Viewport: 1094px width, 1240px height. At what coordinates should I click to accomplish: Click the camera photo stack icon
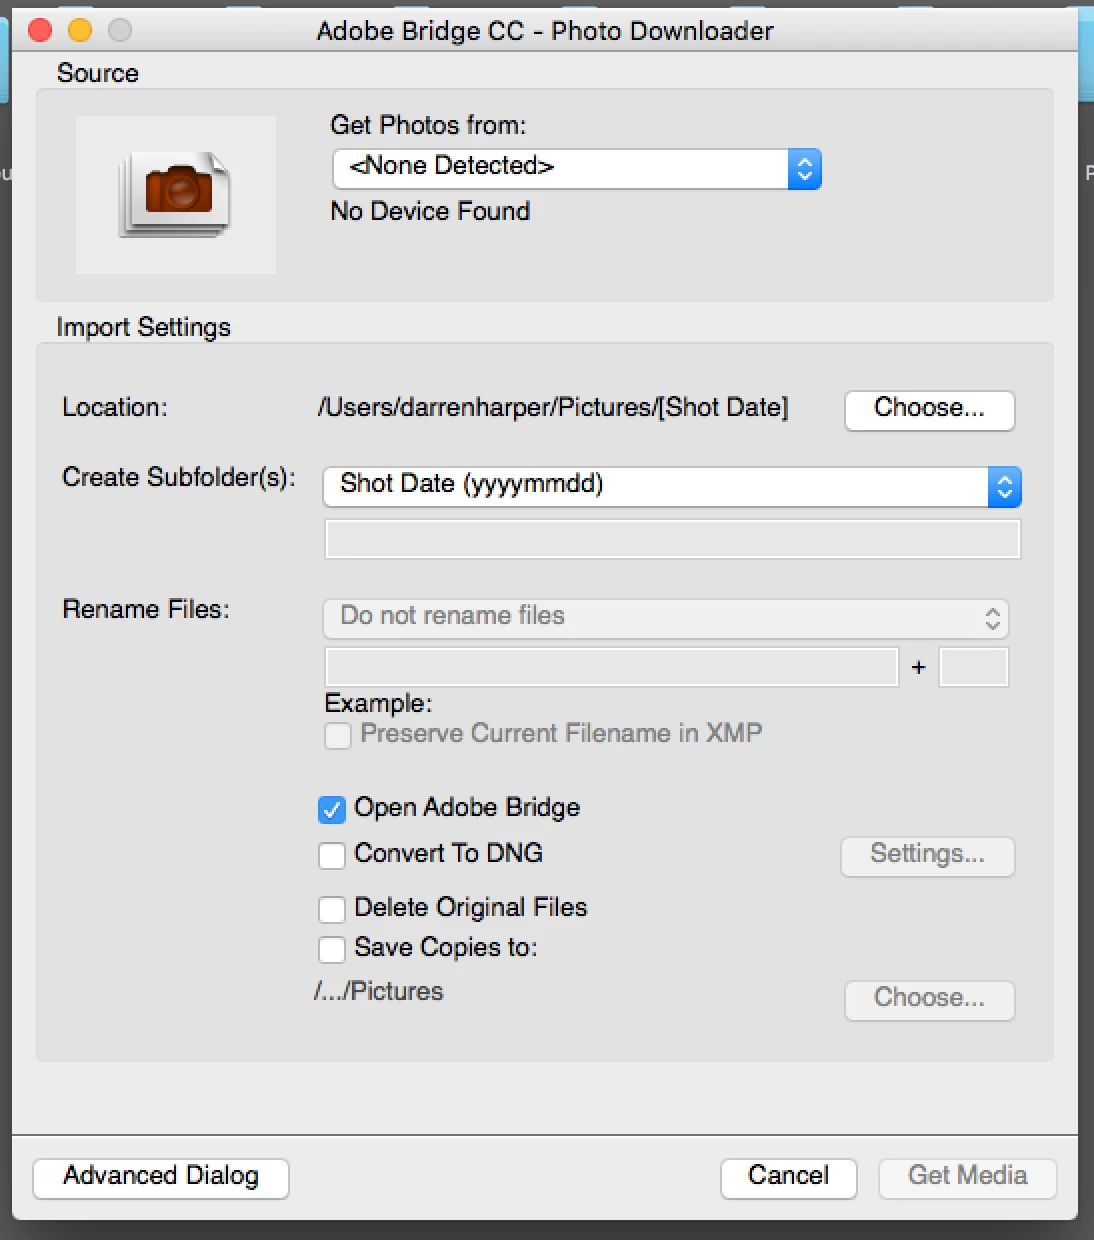click(x=176, y=194)
